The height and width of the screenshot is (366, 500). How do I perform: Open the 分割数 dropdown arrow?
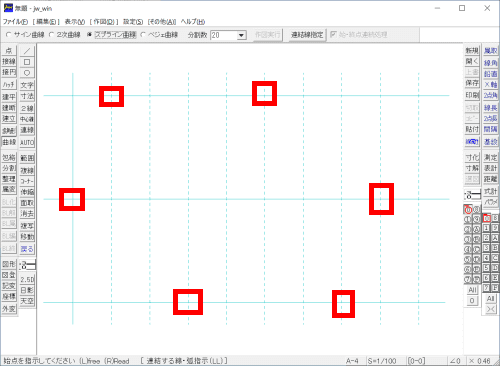(x=242, y=35)
